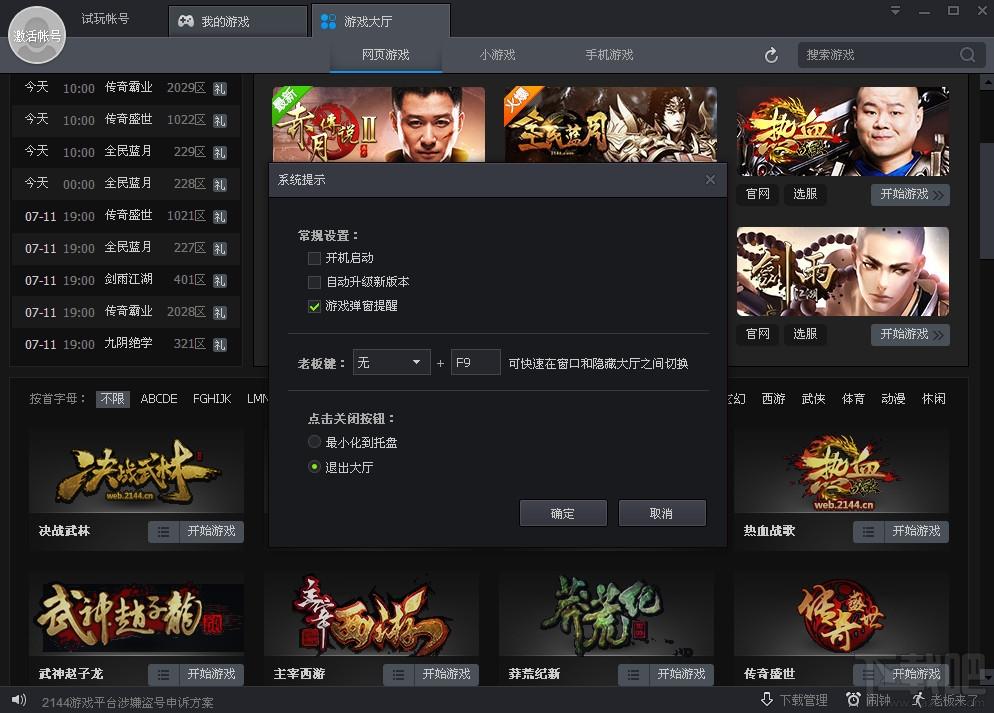Click the server list icon for 武神赵子龙

pyautogui.click(x=164, y=674)
